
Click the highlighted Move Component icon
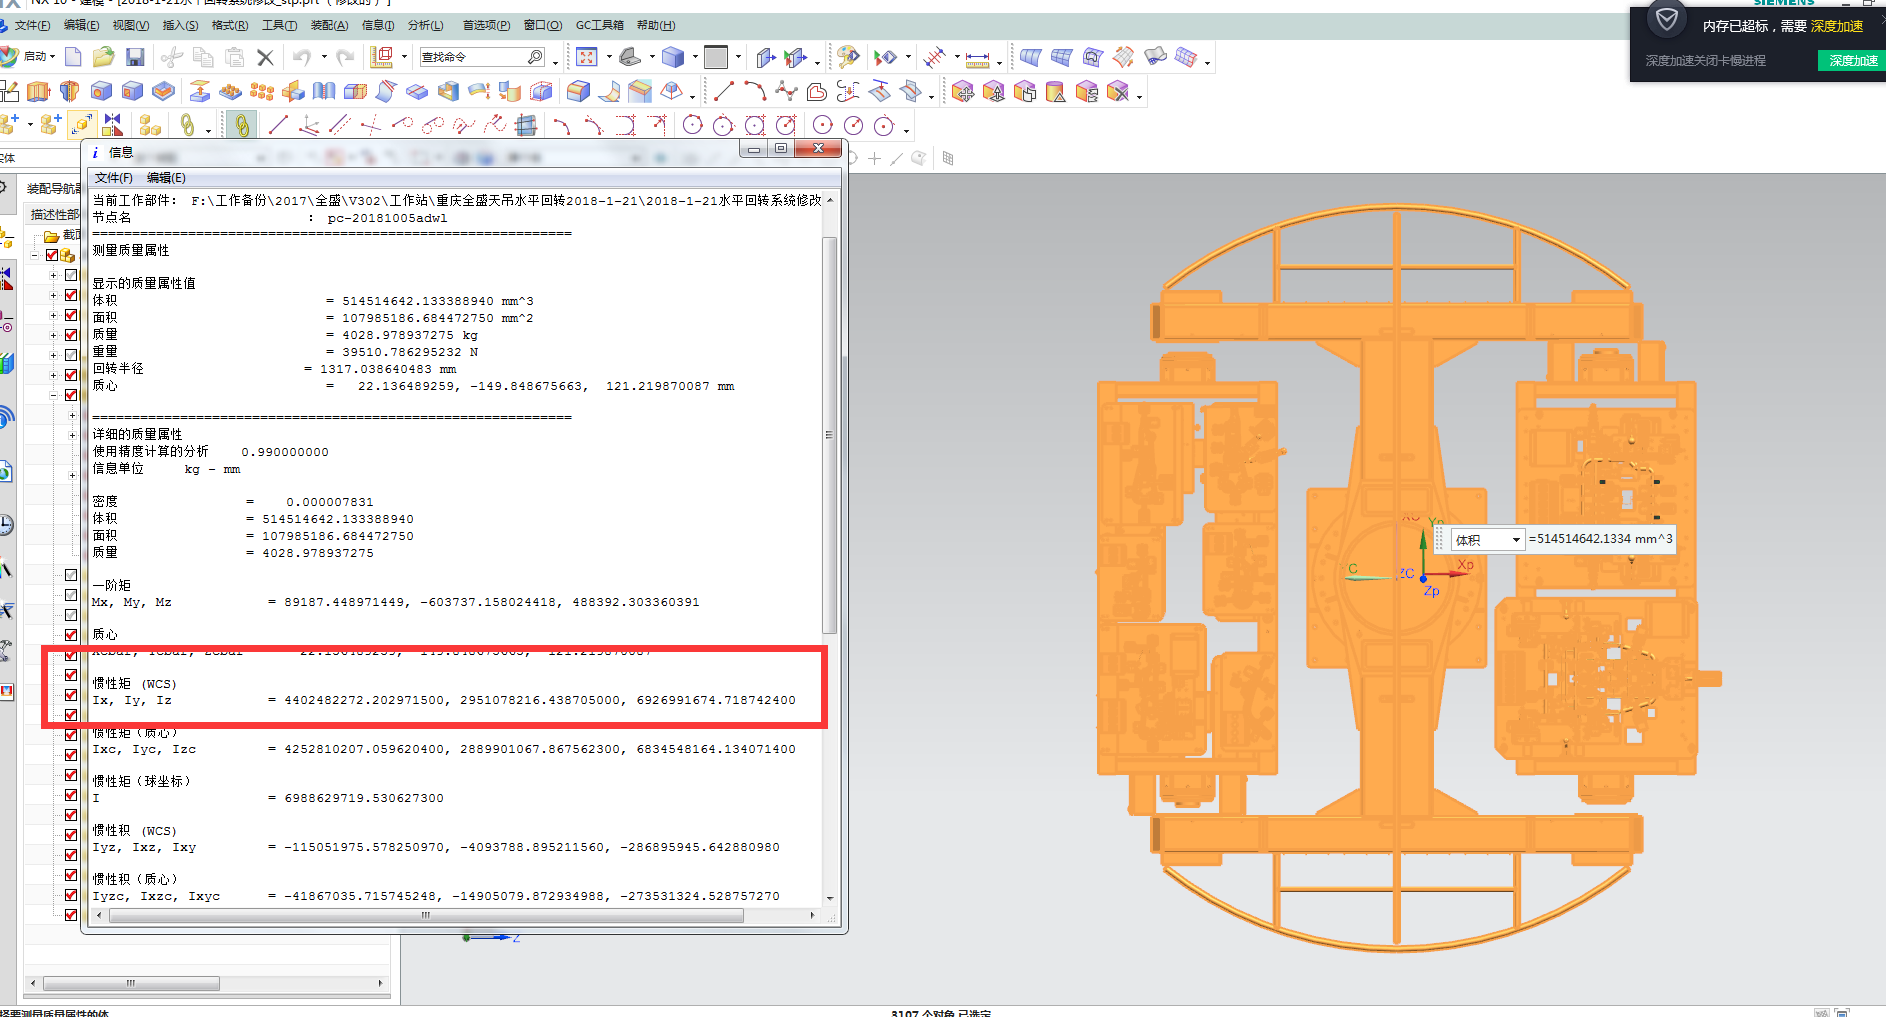tap(82, 124)
